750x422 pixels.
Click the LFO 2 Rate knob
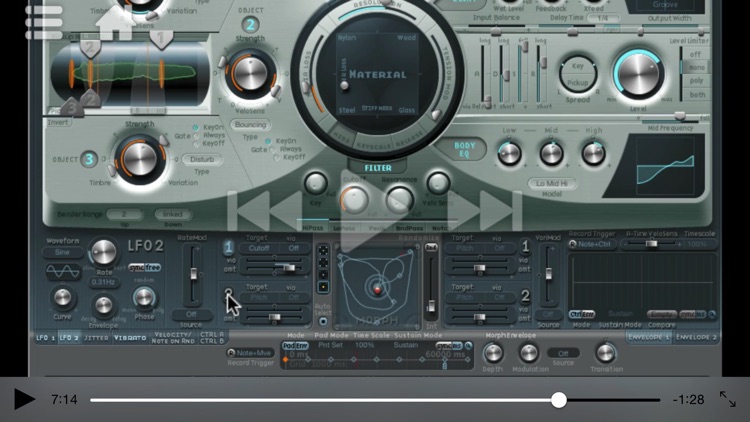(x=103, y=253)
